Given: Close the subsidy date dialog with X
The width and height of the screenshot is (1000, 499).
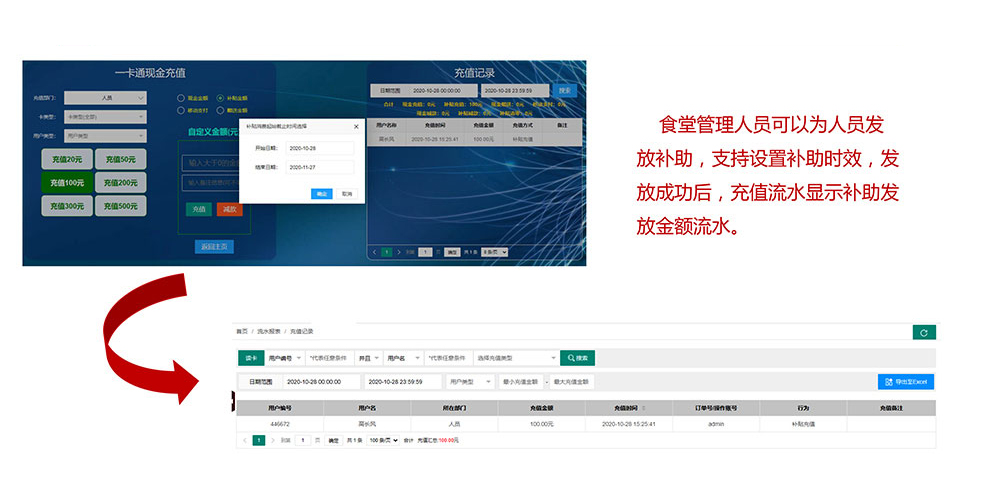Looking at the screenshot, I should 356,127.
